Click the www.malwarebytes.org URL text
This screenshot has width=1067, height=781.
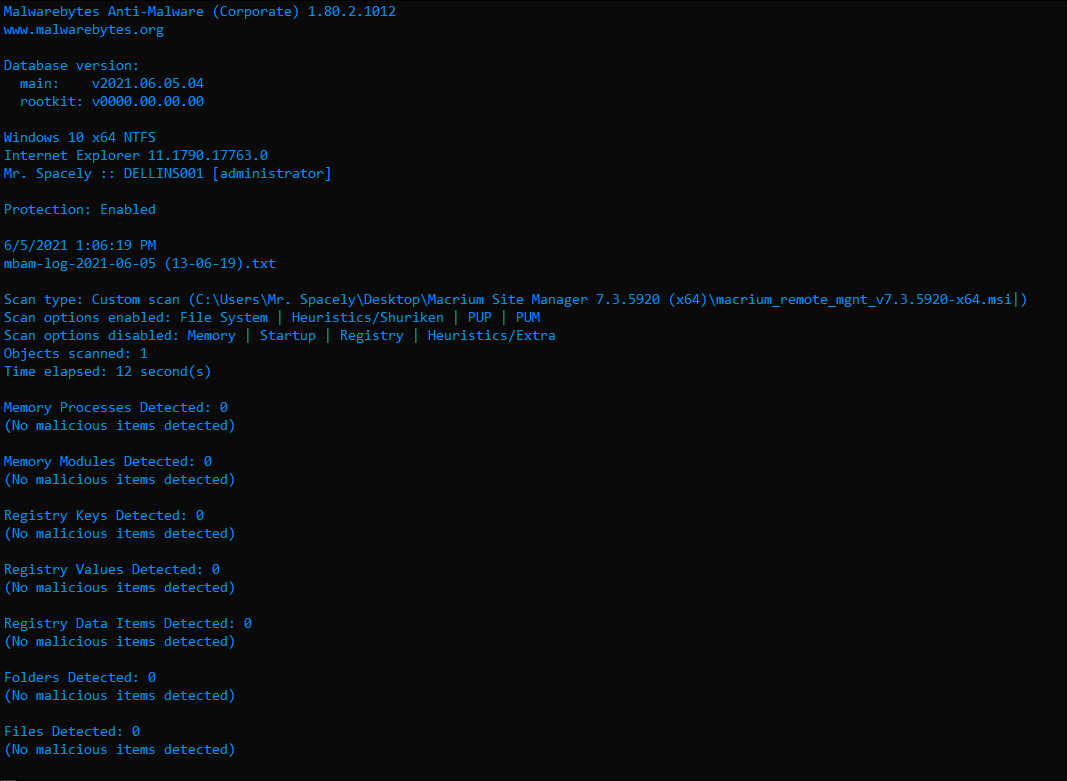[84, 30]
